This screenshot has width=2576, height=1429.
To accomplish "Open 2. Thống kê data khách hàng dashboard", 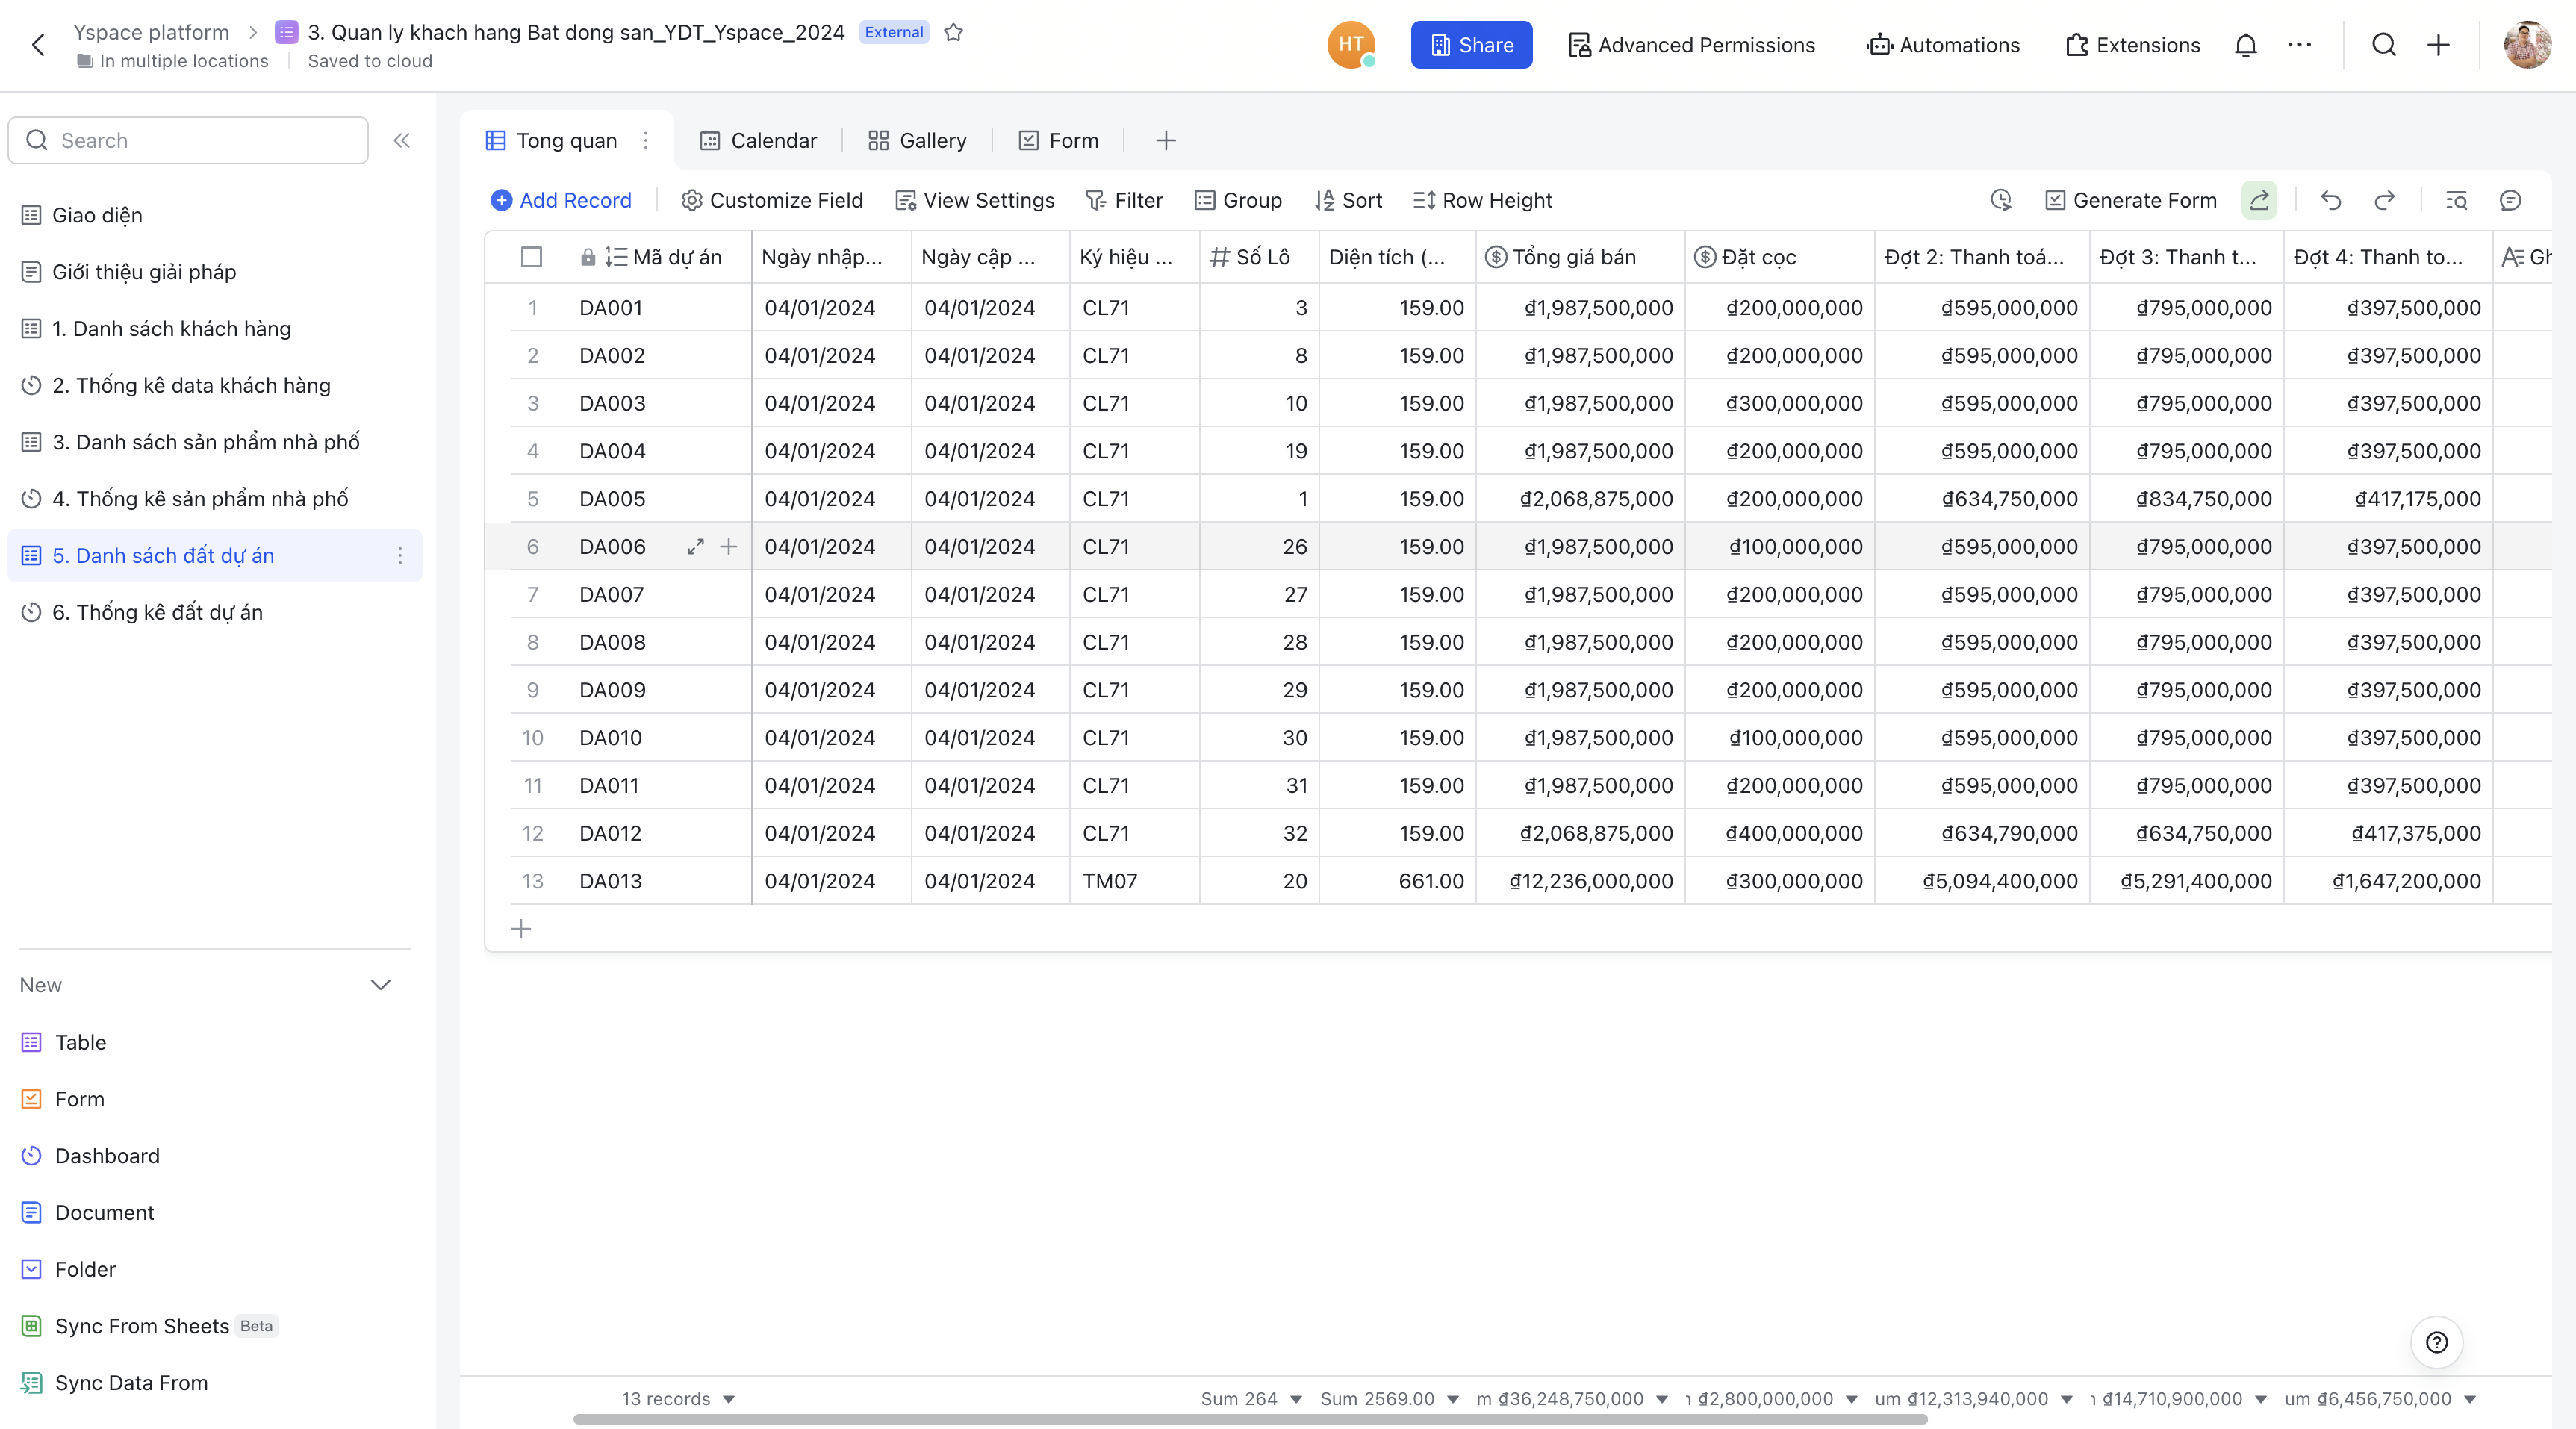I will tap(214, 385).
